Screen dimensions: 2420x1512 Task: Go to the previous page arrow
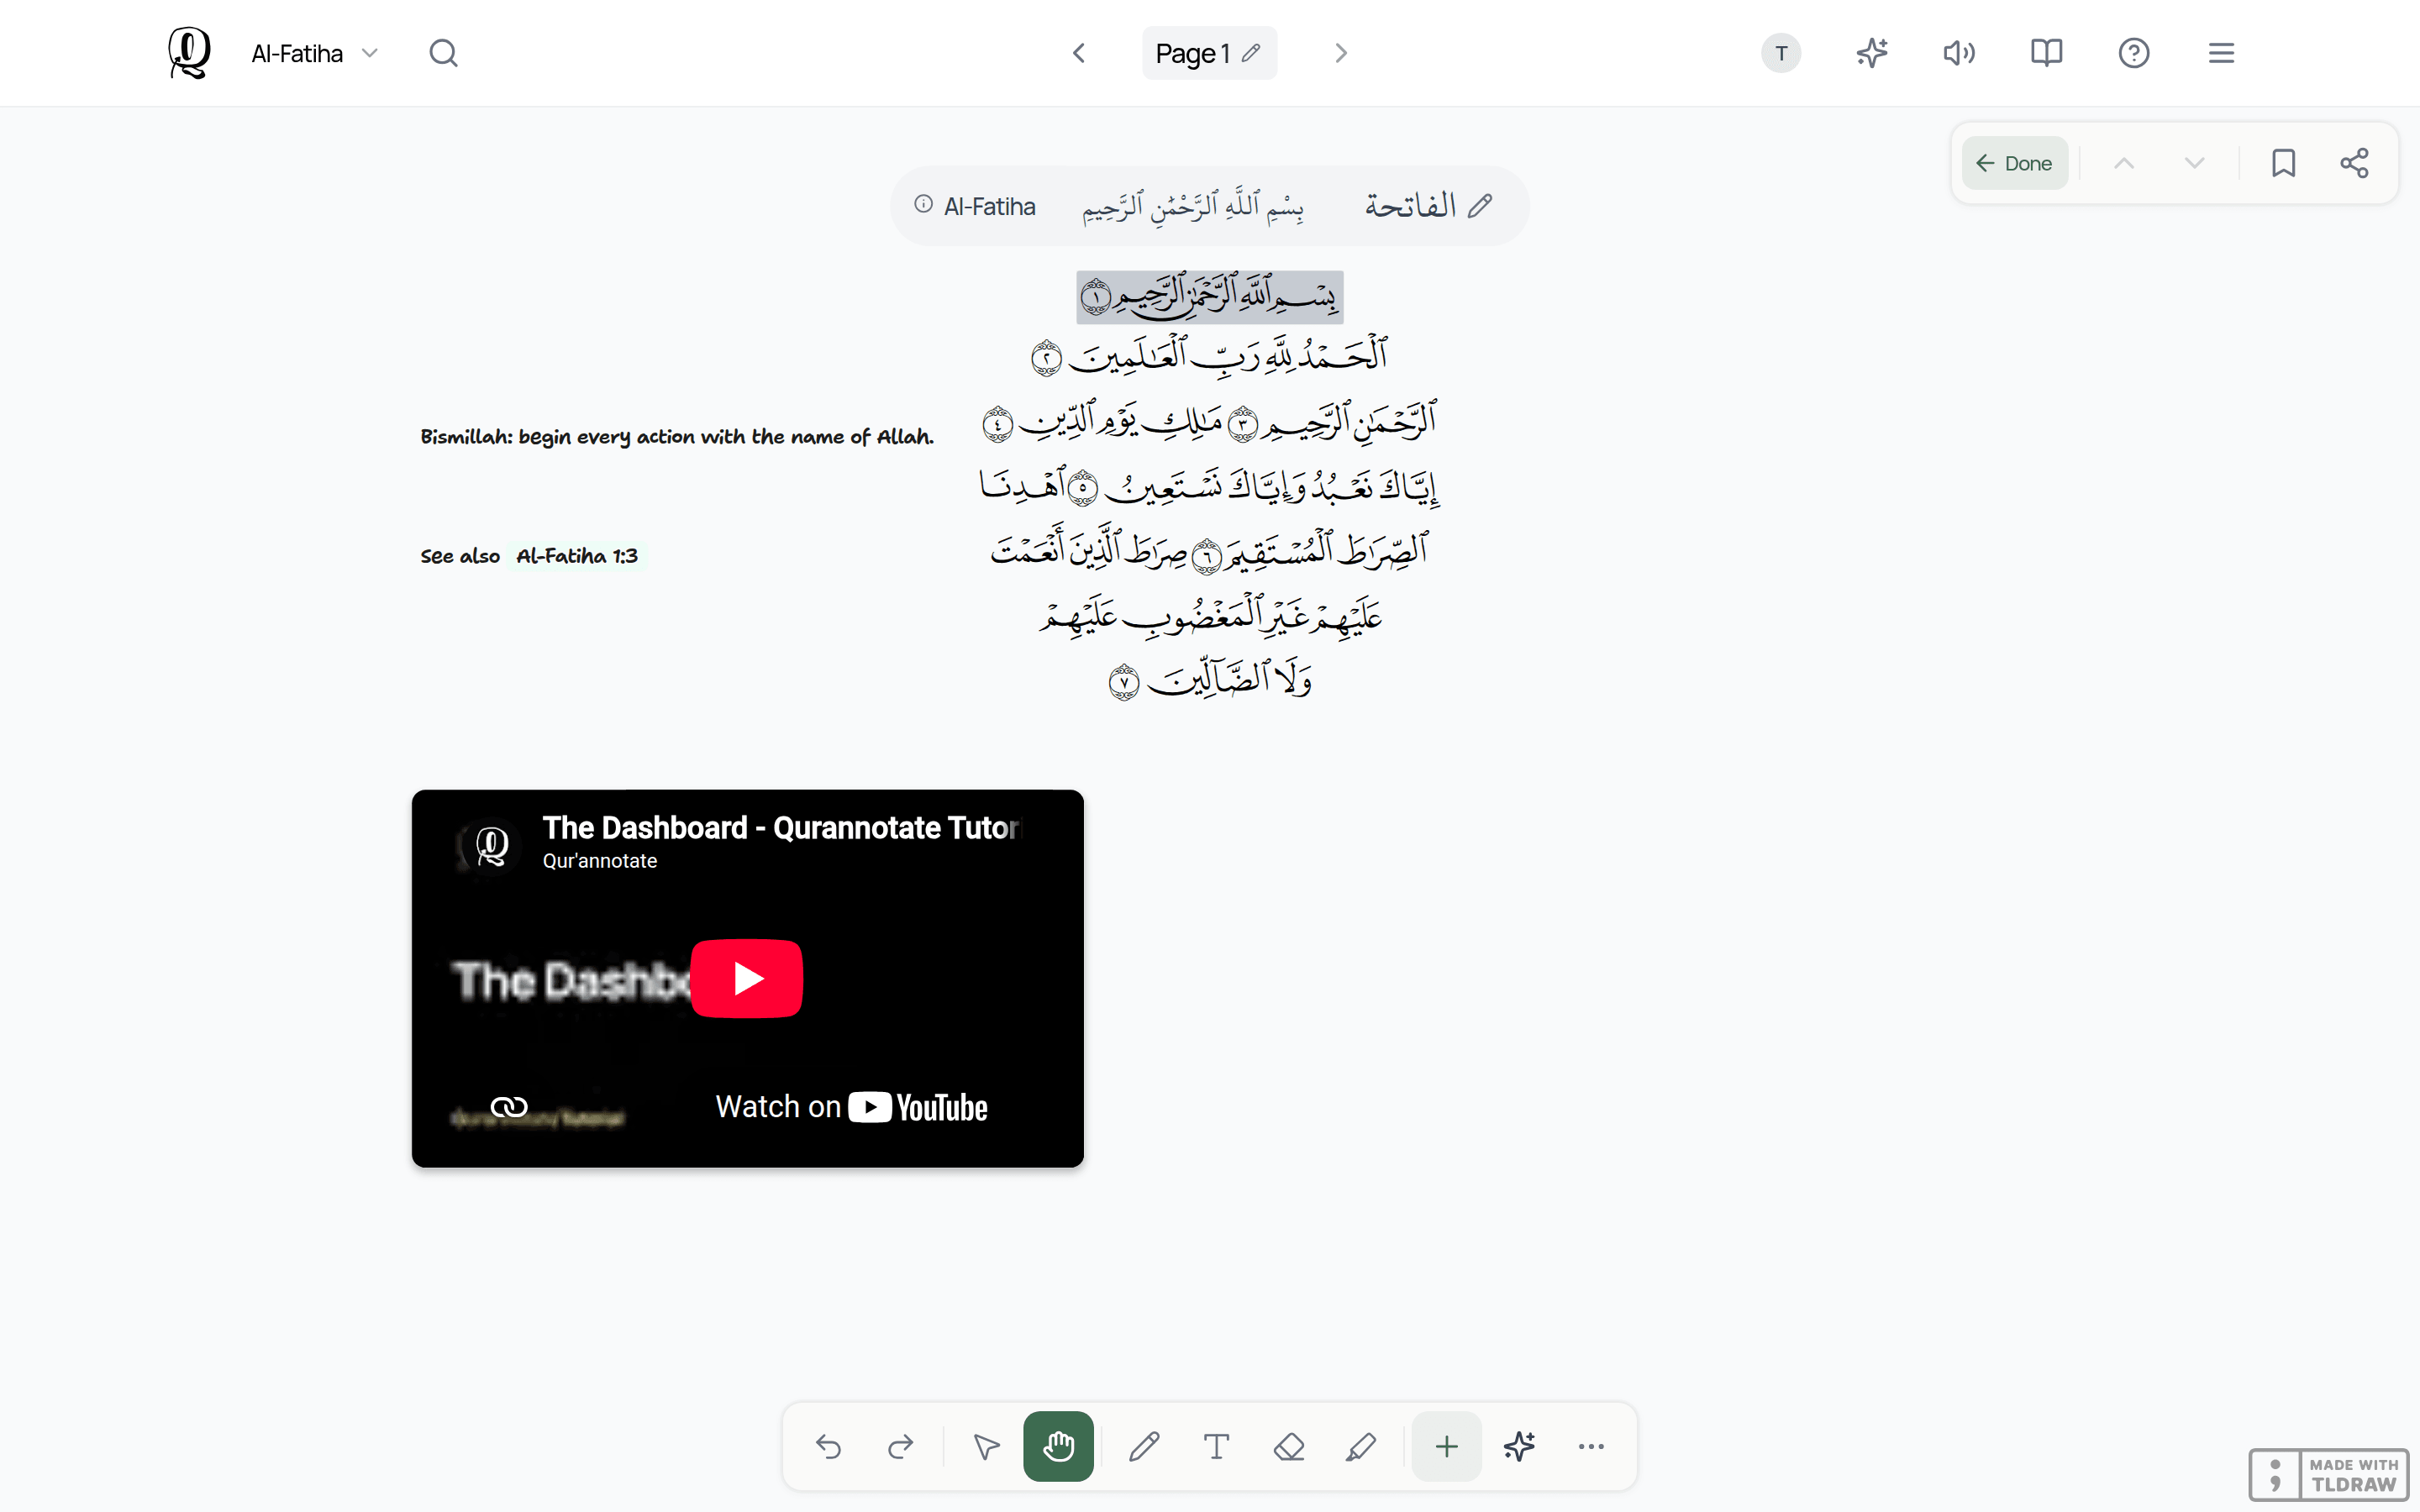coord(1078,53)
